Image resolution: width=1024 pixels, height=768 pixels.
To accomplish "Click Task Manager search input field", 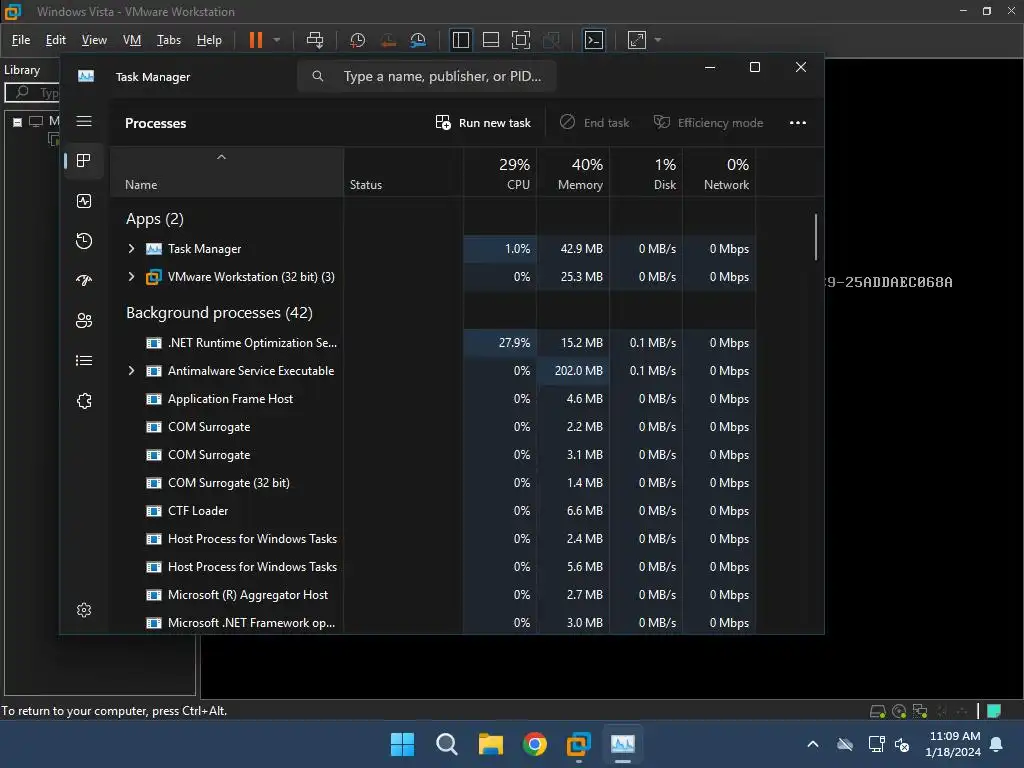I will (x=427, y=76).
